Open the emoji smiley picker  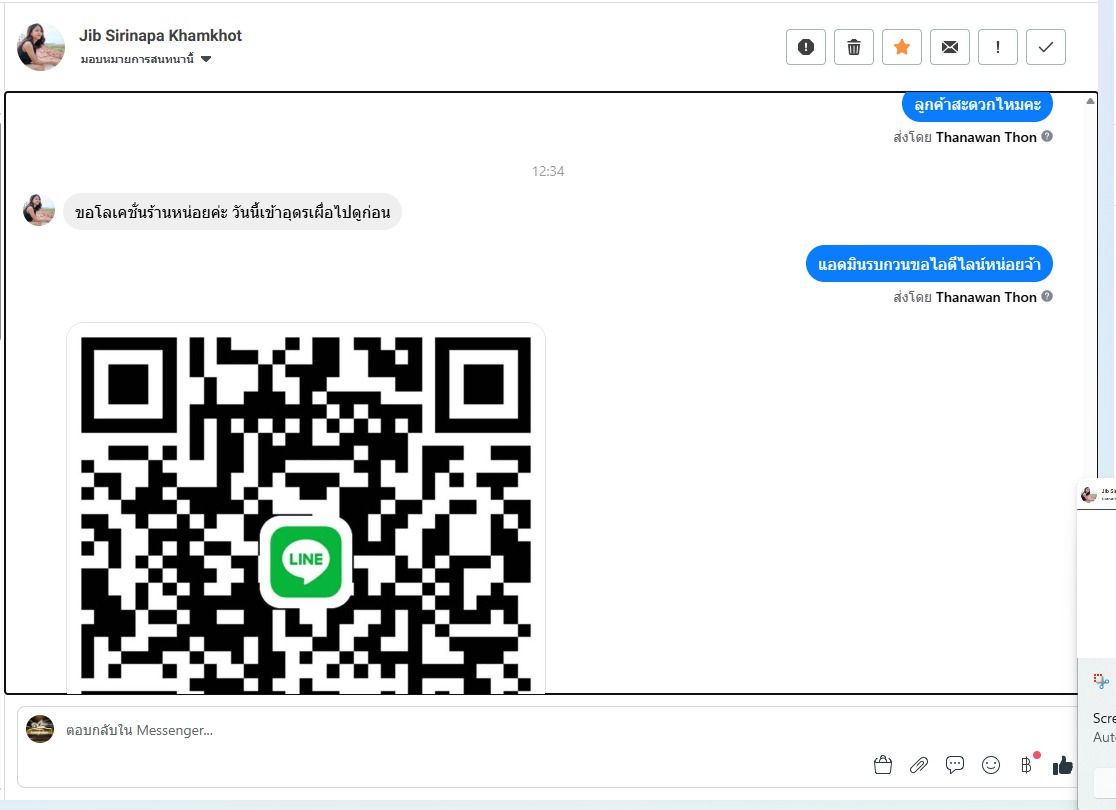pos(991,765)
